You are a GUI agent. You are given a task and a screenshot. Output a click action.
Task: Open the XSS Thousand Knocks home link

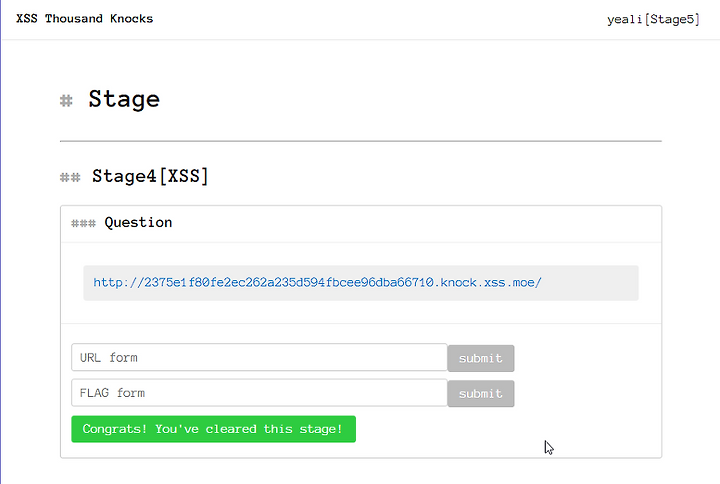pyautogui.click(x=84, y=19)
